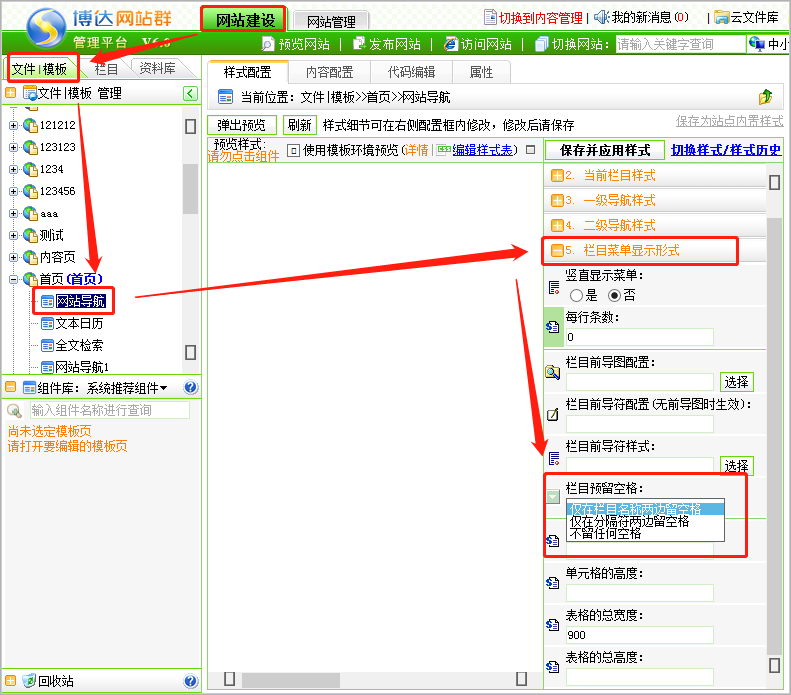Image resolution: width=791 pixels, height=695 pixels.
Task: Select the 否 radio for 竖直显示菜单
Action: [x=615, y=295]
